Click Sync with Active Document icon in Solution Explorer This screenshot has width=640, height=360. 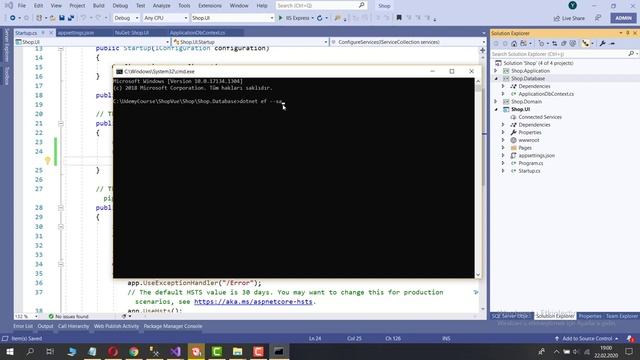pyautogui.click(x=554, y=44)
